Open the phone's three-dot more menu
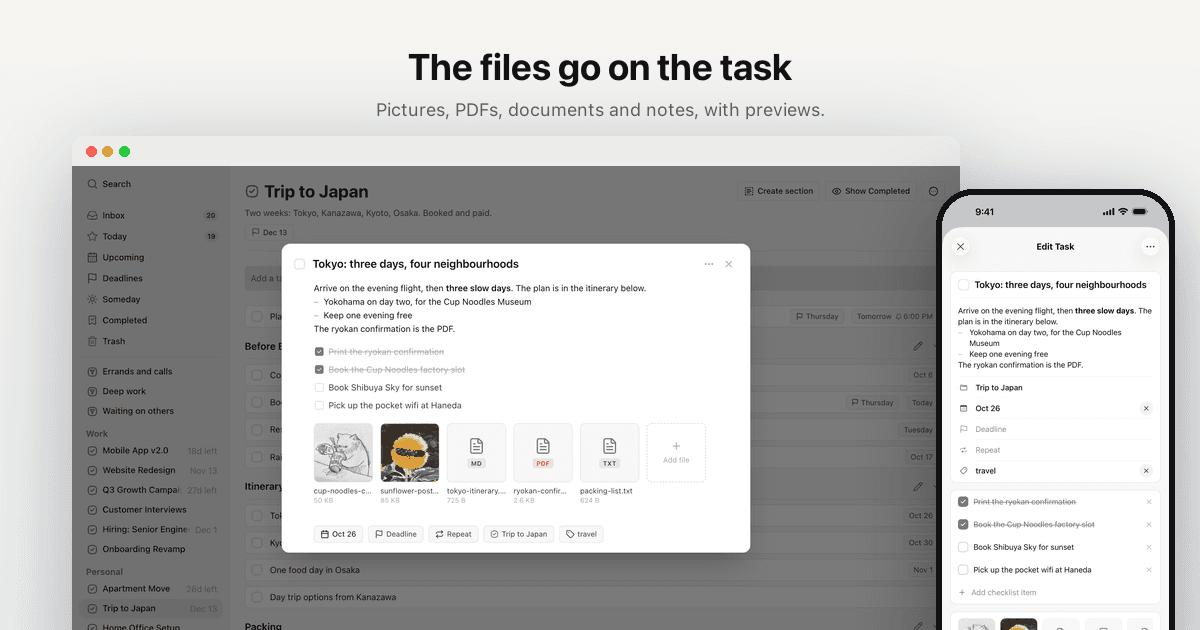 coord(1150,246)
